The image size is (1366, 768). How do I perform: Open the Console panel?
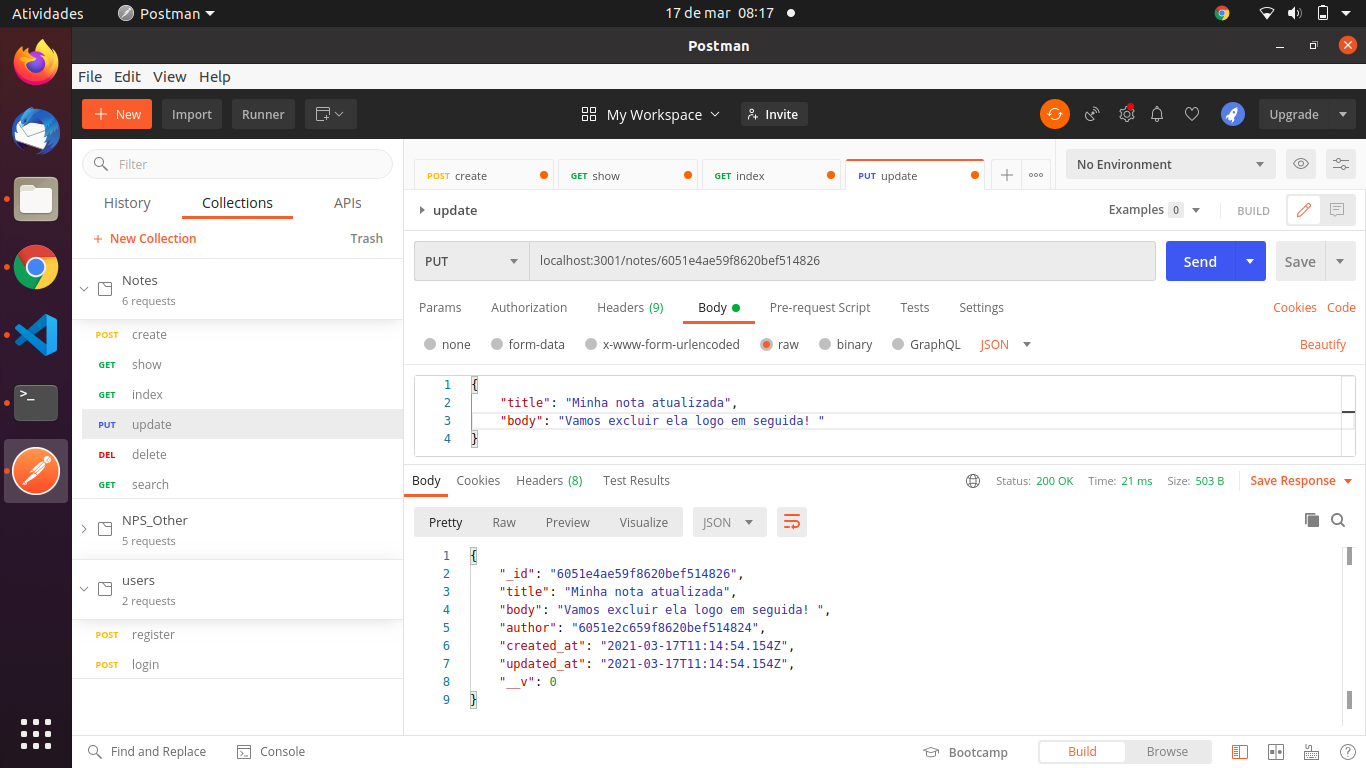[x=271, y=752]
